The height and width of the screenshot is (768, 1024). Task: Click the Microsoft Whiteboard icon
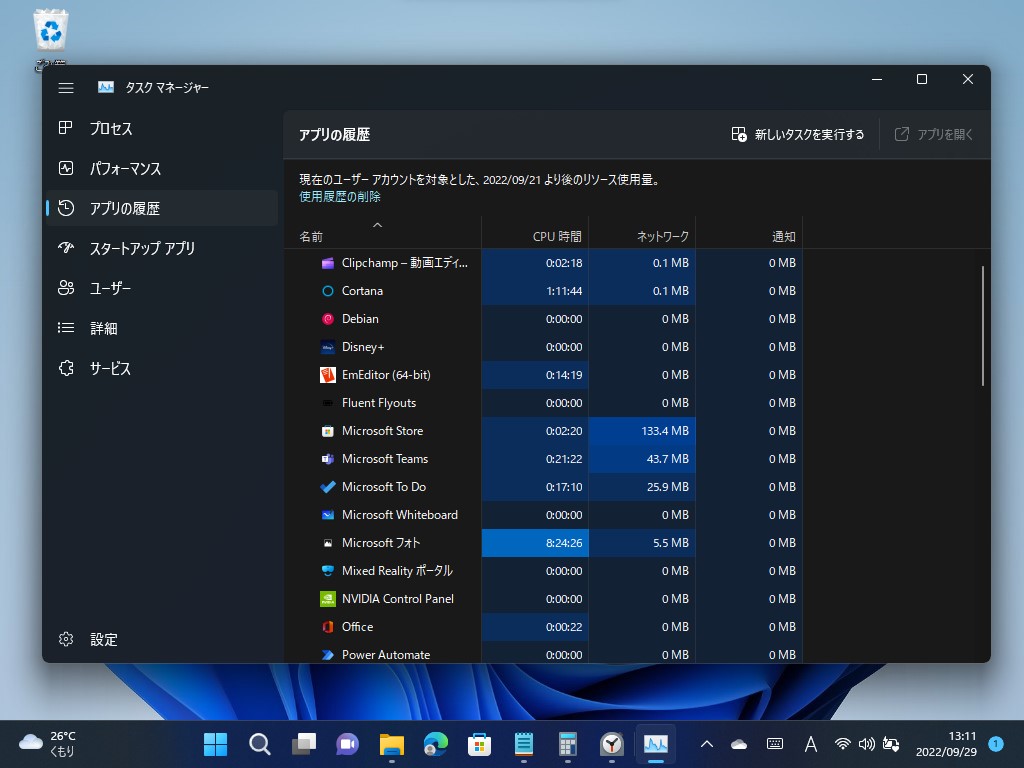tap(328, 515)
